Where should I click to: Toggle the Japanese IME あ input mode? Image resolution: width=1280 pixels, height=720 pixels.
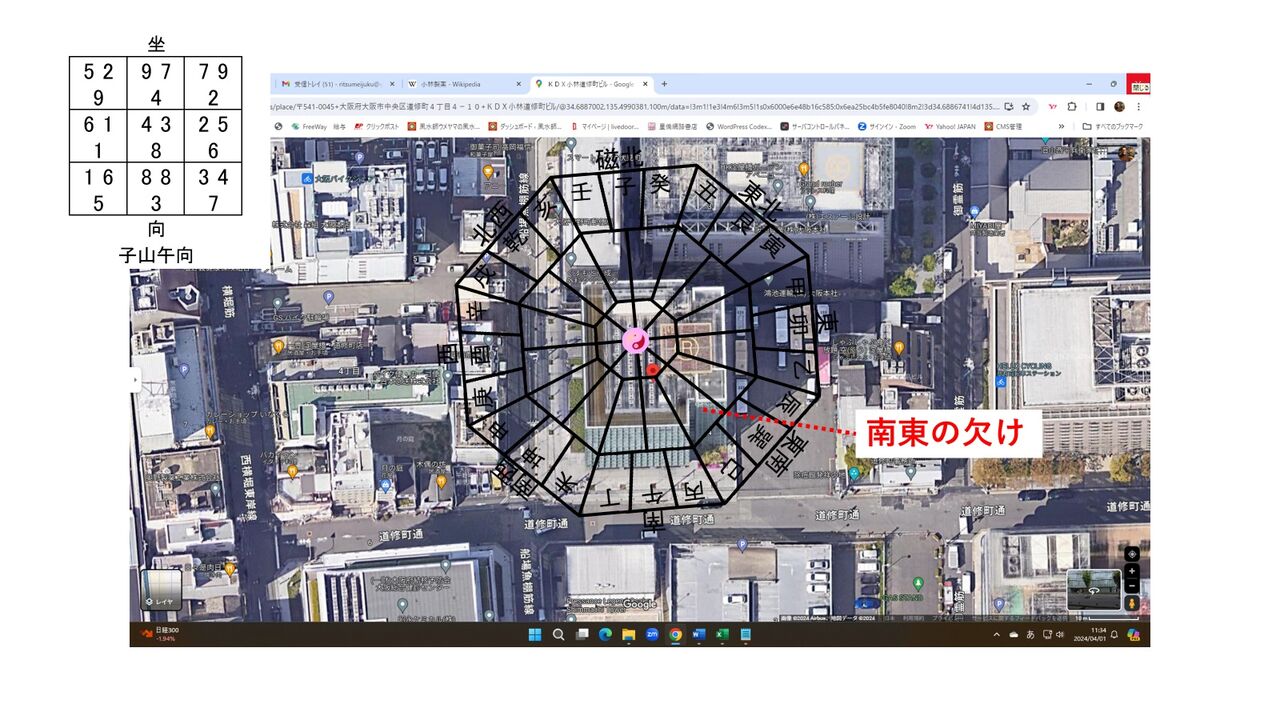coord(1030,635)
